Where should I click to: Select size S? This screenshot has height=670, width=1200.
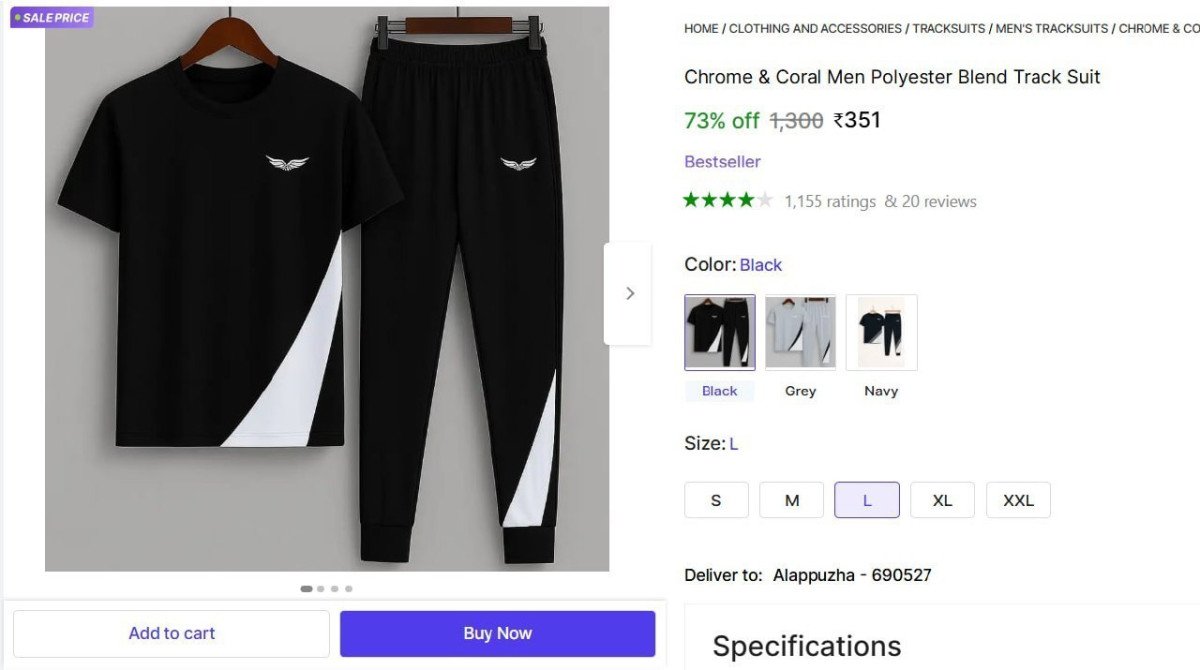click(x=716, y=499)
